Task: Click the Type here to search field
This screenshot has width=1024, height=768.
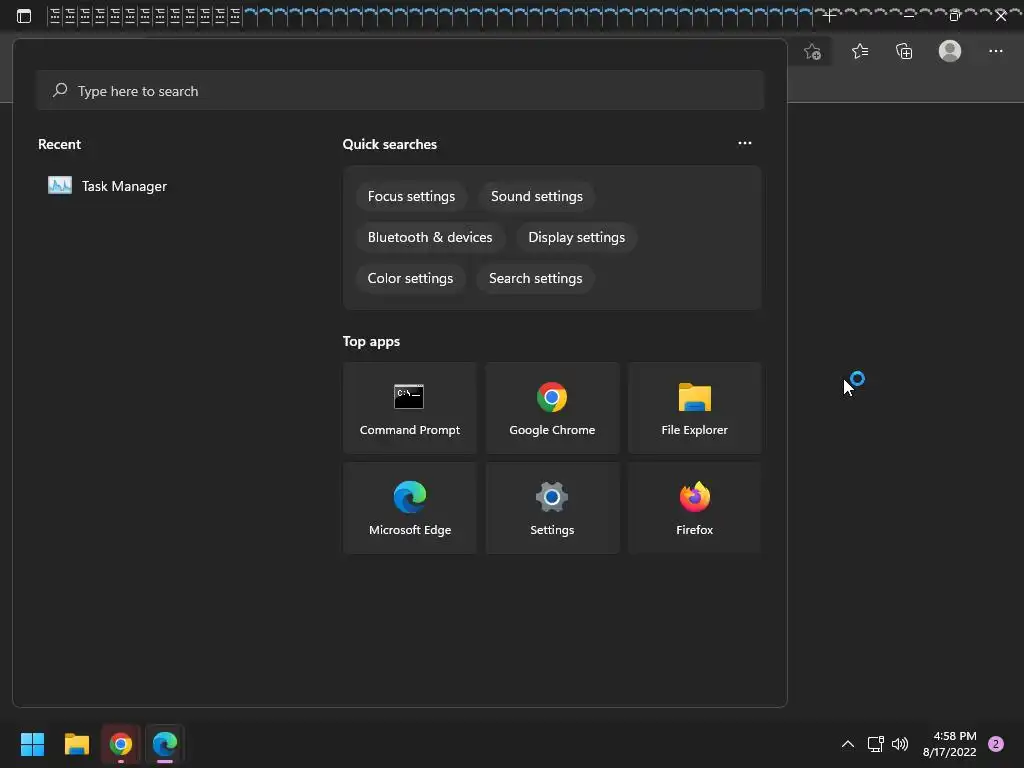Action: 400,91
